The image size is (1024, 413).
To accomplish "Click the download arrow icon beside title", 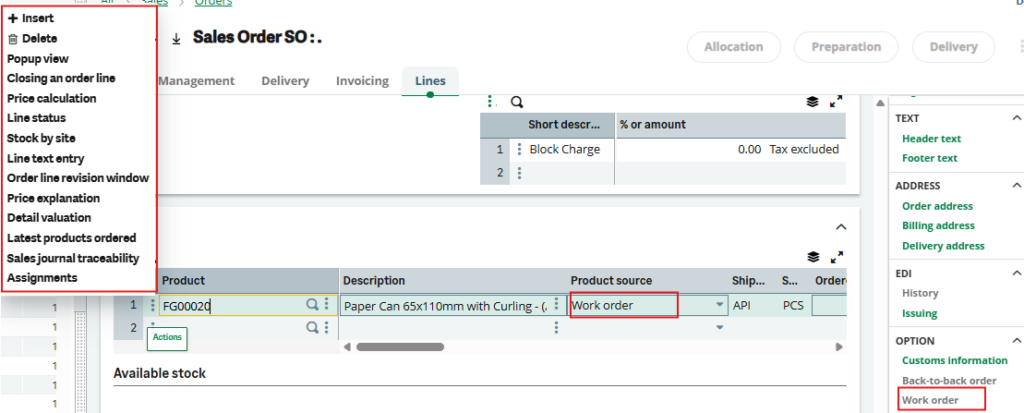I will [x=176, y=39].
